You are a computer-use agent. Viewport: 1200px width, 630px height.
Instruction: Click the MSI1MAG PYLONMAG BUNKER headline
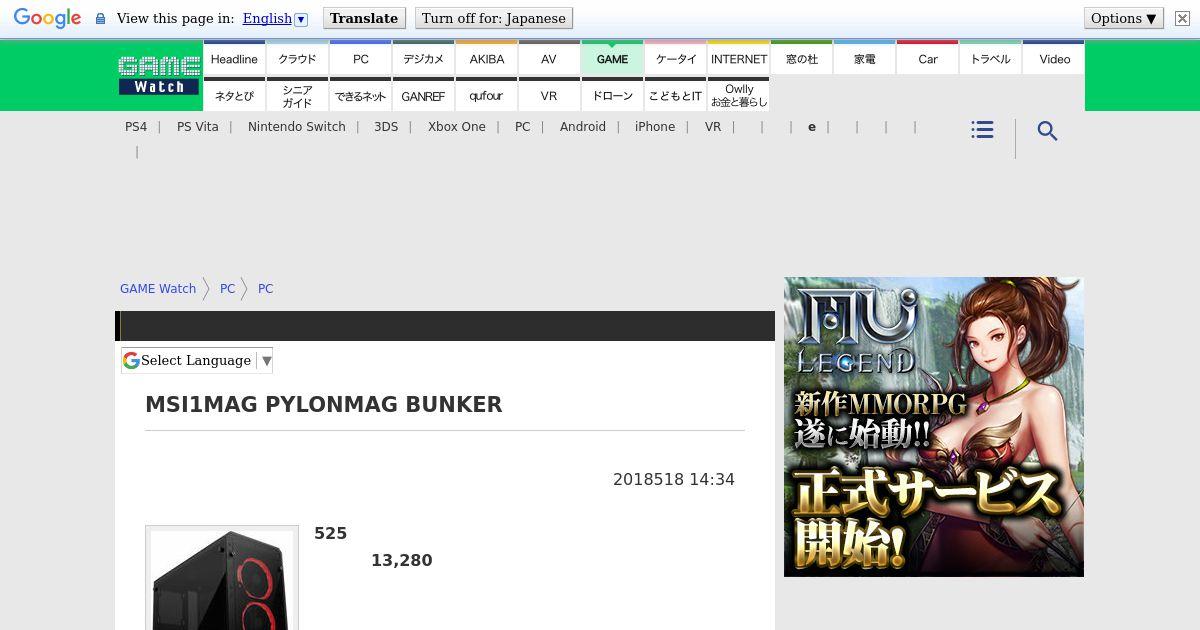click(x=324, y=405)
